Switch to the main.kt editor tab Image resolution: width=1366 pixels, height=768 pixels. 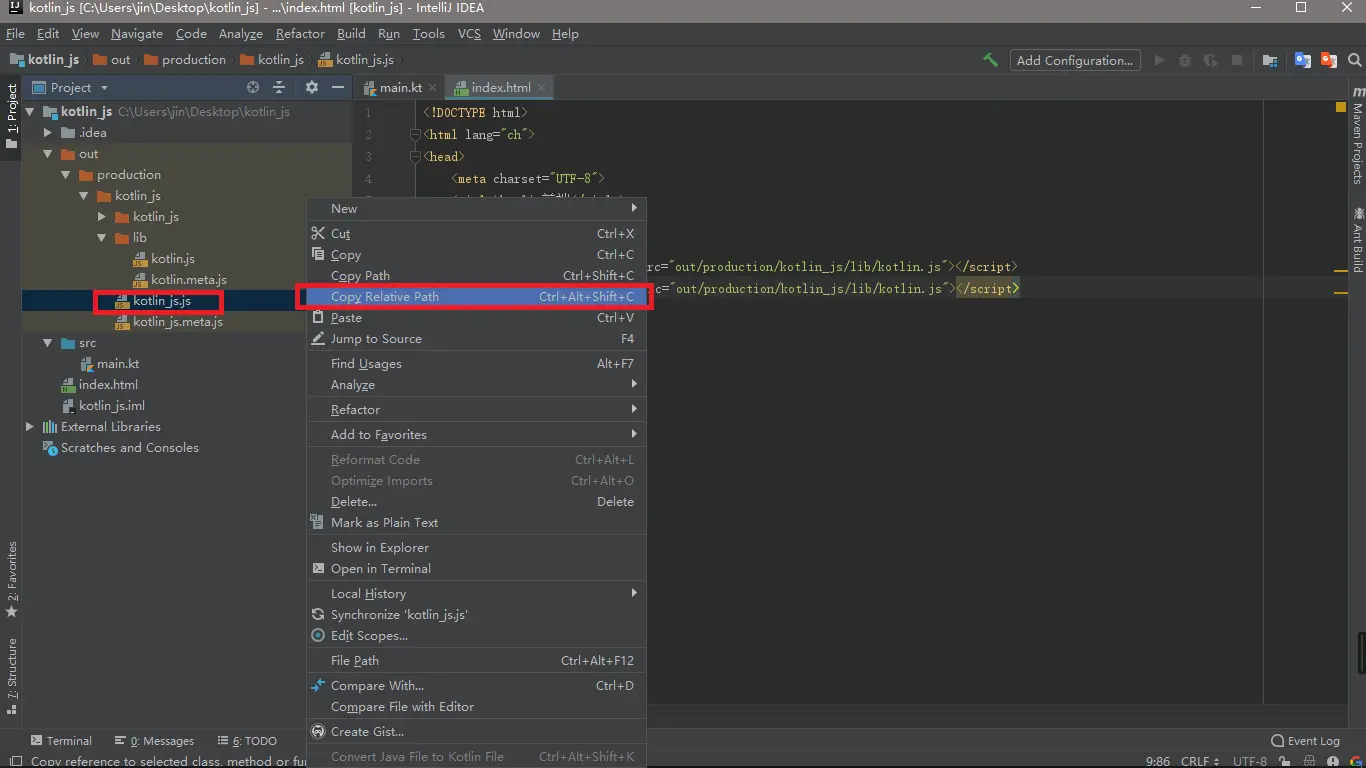(400, 88)
